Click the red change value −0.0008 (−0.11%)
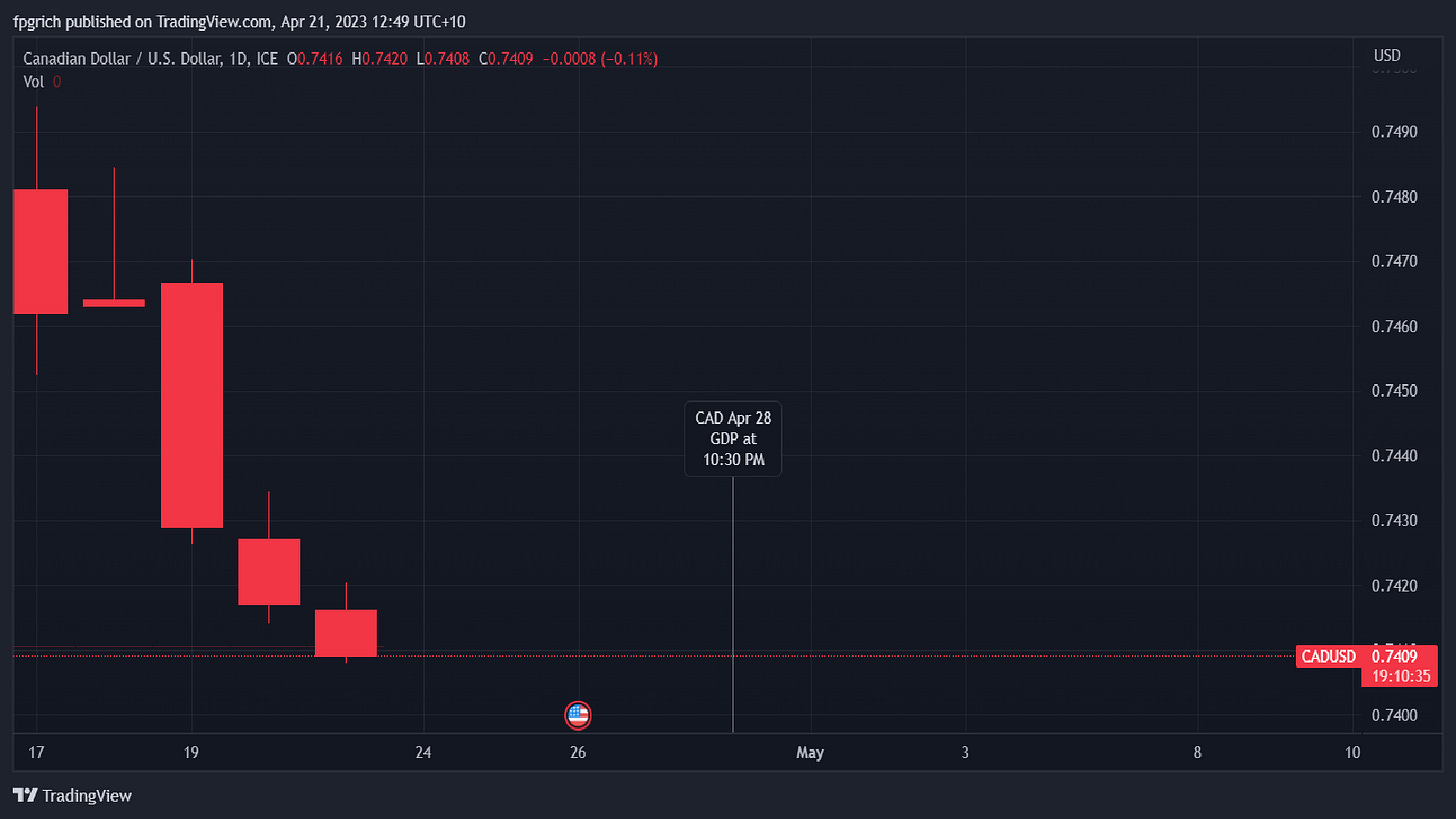 600,60
